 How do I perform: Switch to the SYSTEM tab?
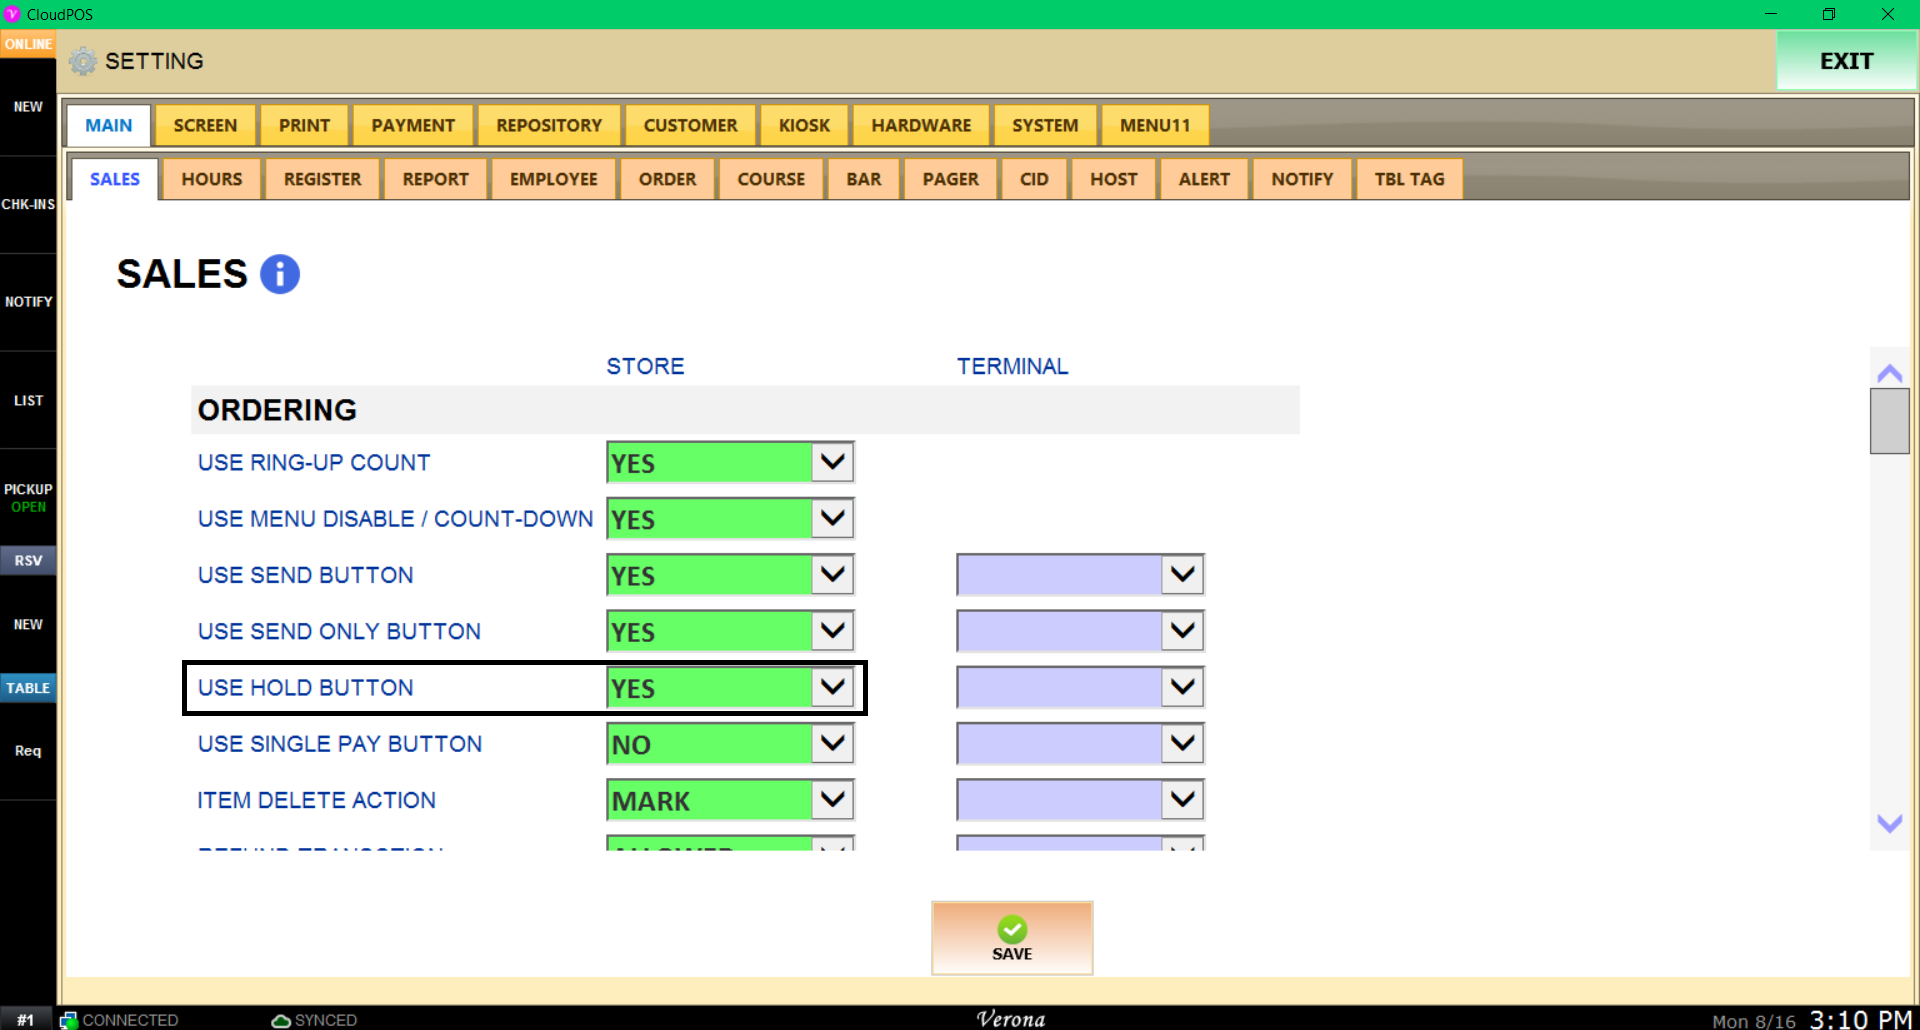click(x=1045, y=125)
